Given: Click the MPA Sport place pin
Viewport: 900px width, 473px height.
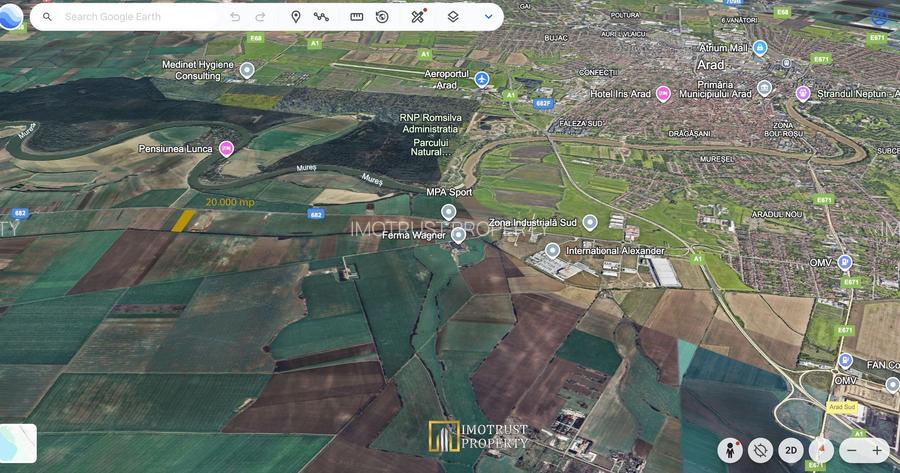Looking at the screenshot, I should pyautogui.click(x=448, y=212).
